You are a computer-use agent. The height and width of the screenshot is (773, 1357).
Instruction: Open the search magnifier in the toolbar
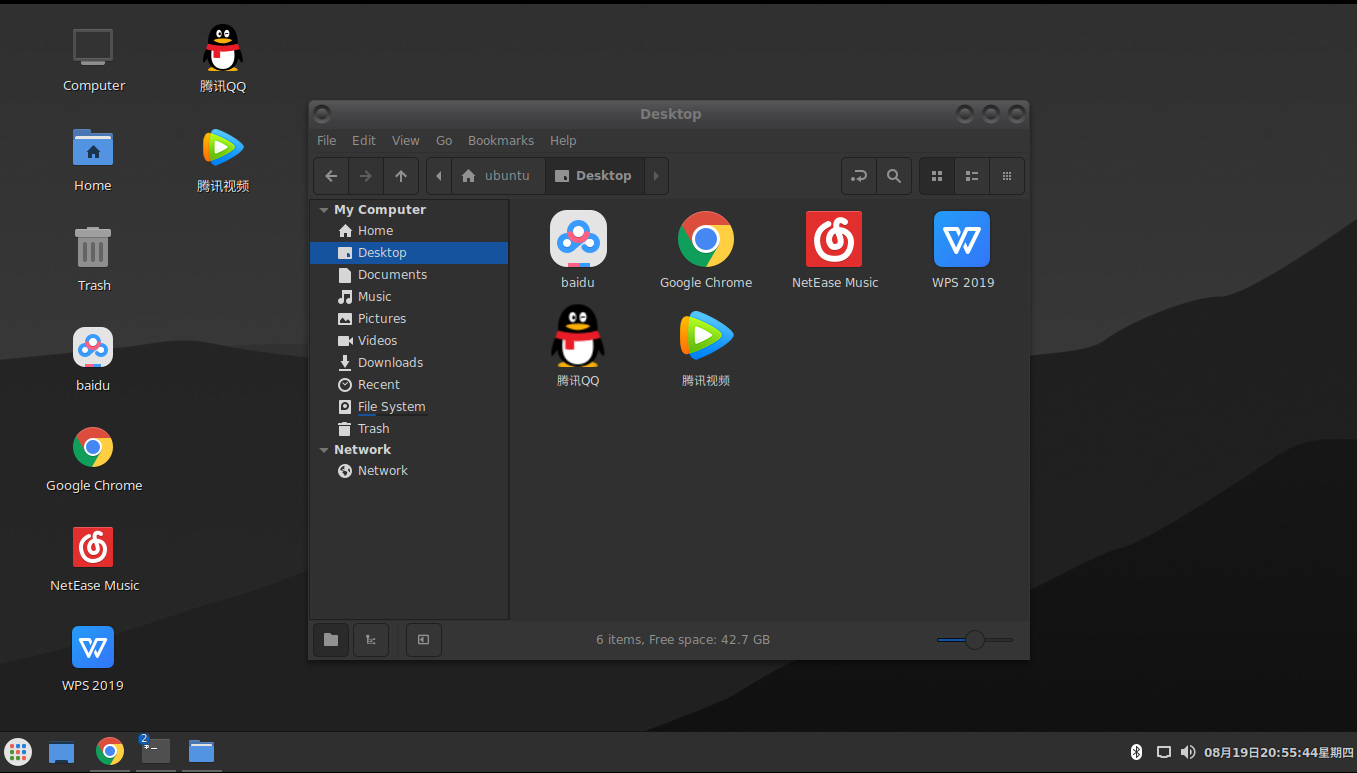[x=894, y=176]
